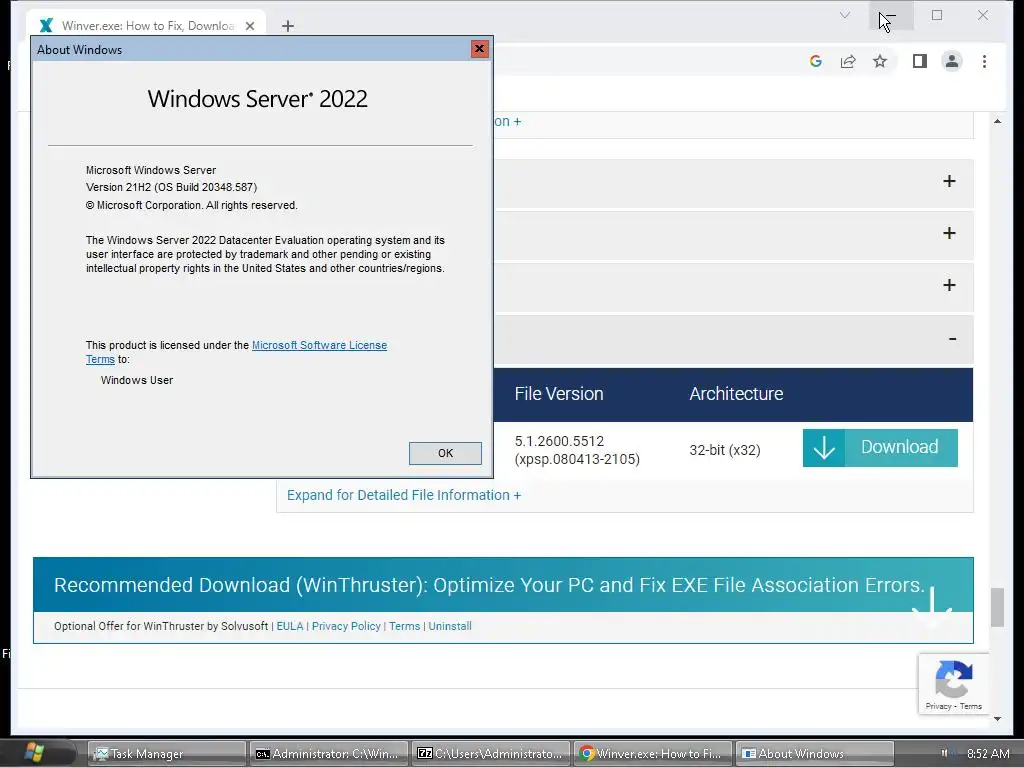Click the download arrow icon beside Download
The height and width of the screenshot is (768, 1024).
[x=824, y=447]
